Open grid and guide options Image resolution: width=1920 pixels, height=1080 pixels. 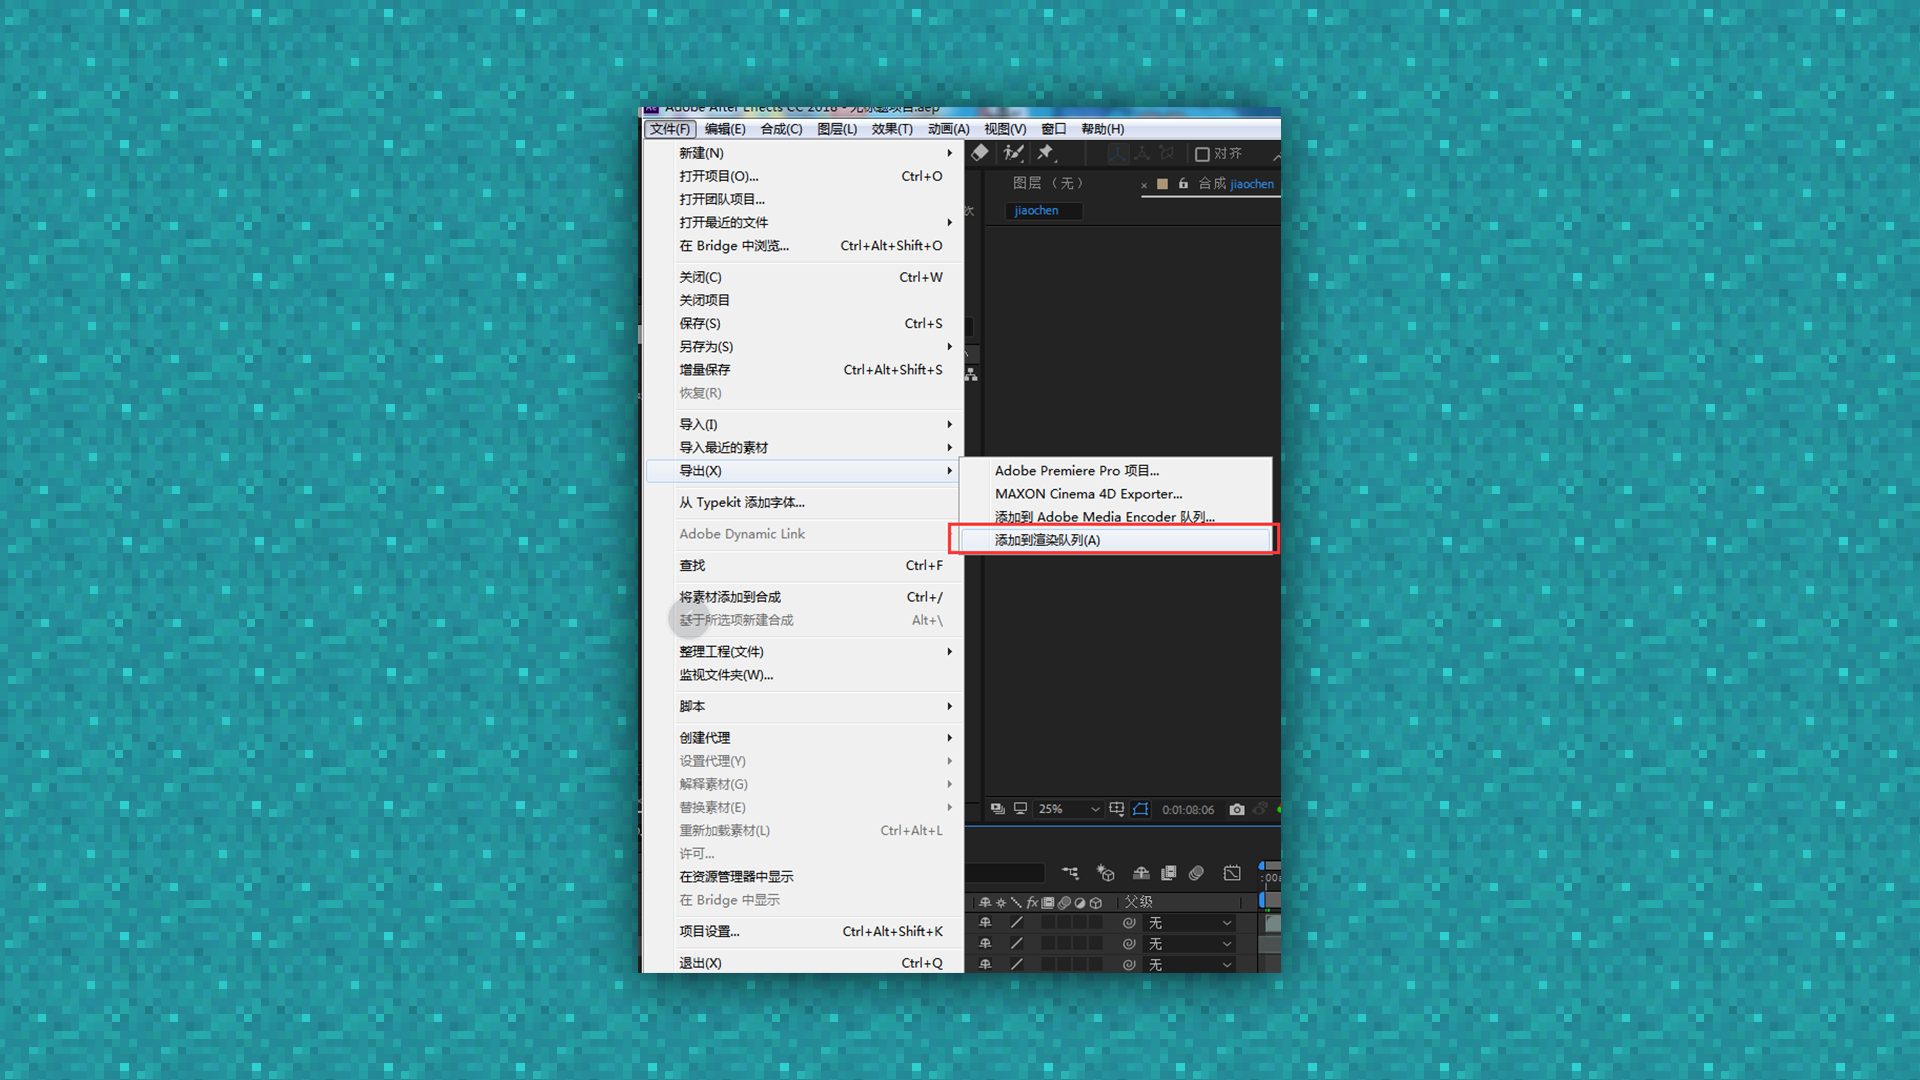click(x=1117, y=809)
